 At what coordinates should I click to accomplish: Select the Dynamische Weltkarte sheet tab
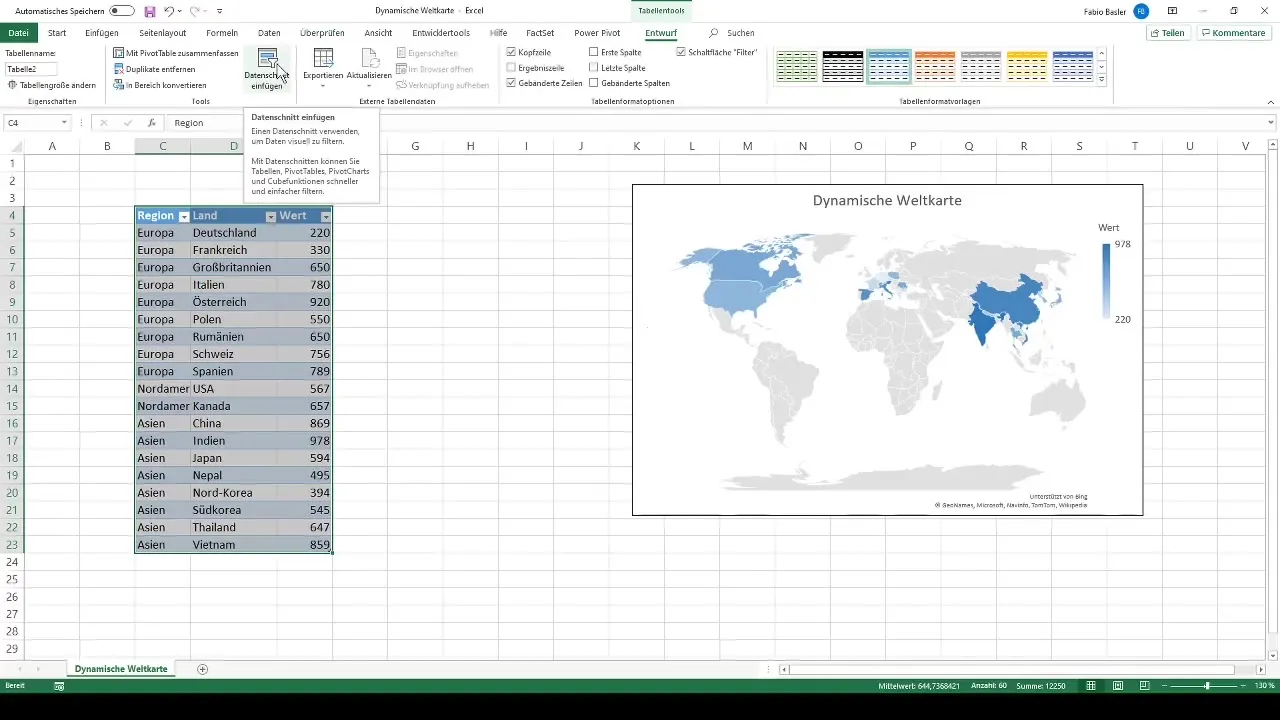(x=122, y=668)
